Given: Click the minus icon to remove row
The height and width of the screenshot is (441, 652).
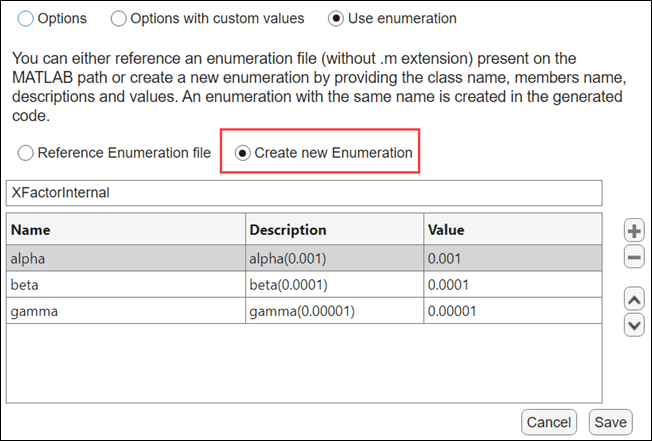Looking at the screenshot, I should [633, 257].
